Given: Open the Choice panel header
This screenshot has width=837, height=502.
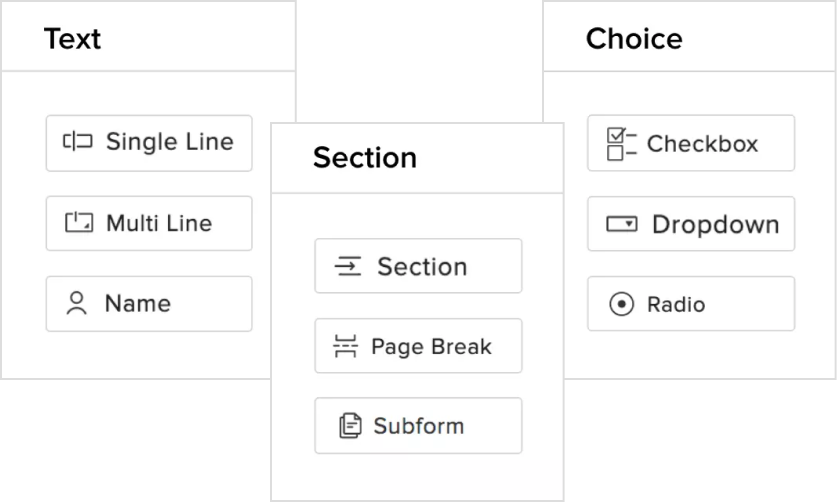Looking at the screenshot, I should coord(634,39).
